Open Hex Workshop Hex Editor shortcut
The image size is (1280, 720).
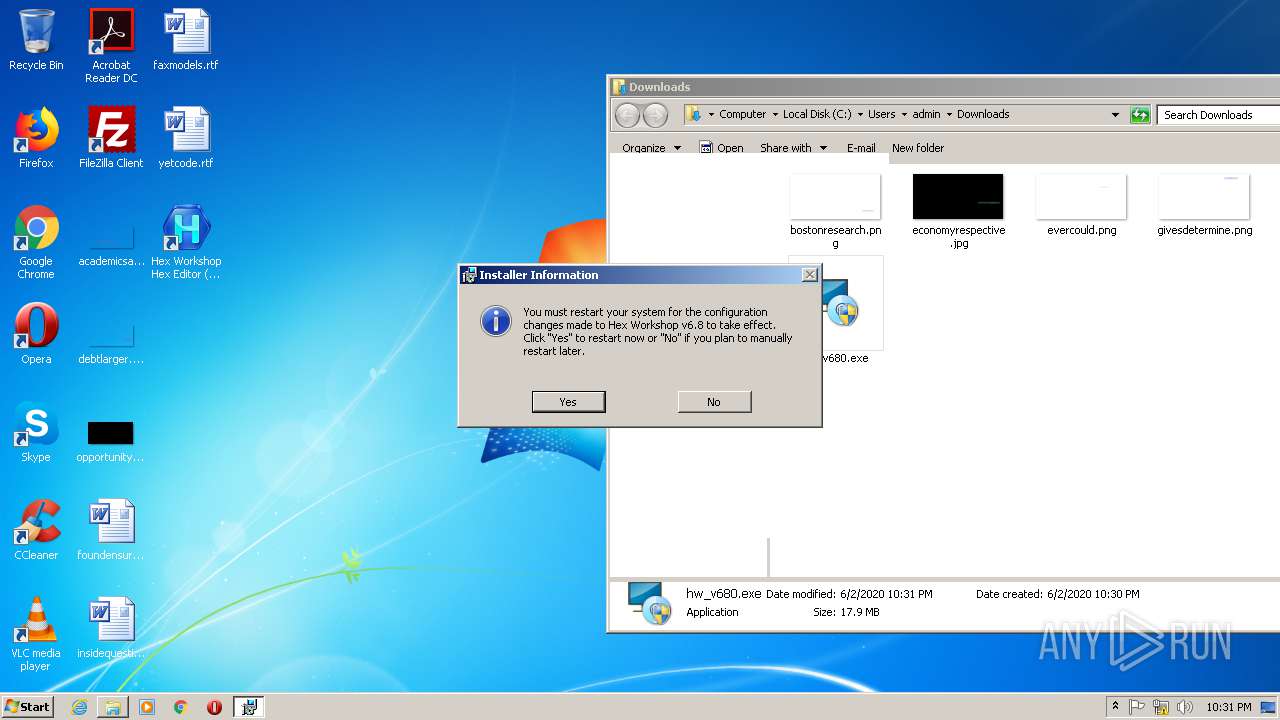coord(186,242)
